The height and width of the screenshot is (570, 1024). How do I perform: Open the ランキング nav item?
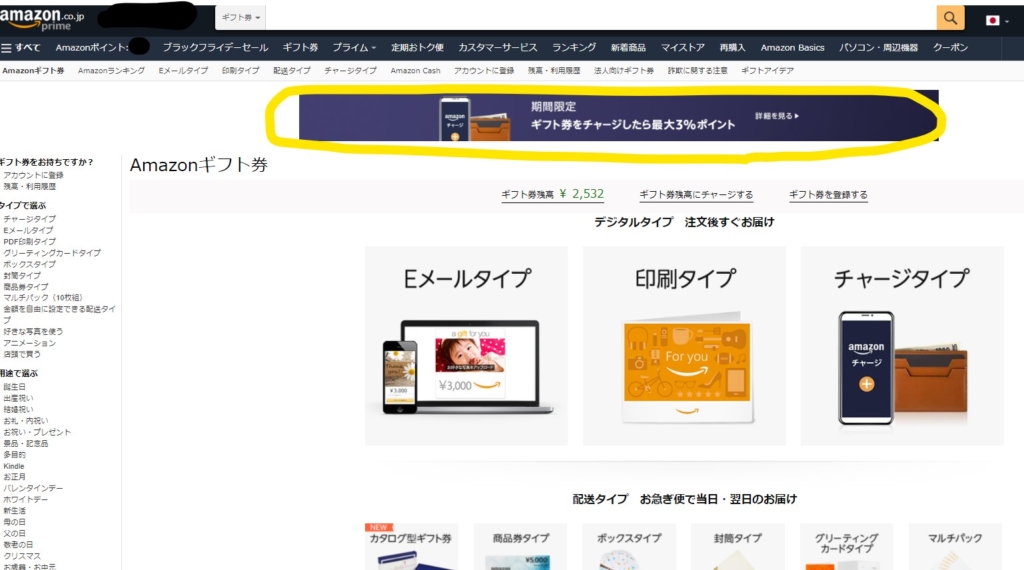click(574, 48)
